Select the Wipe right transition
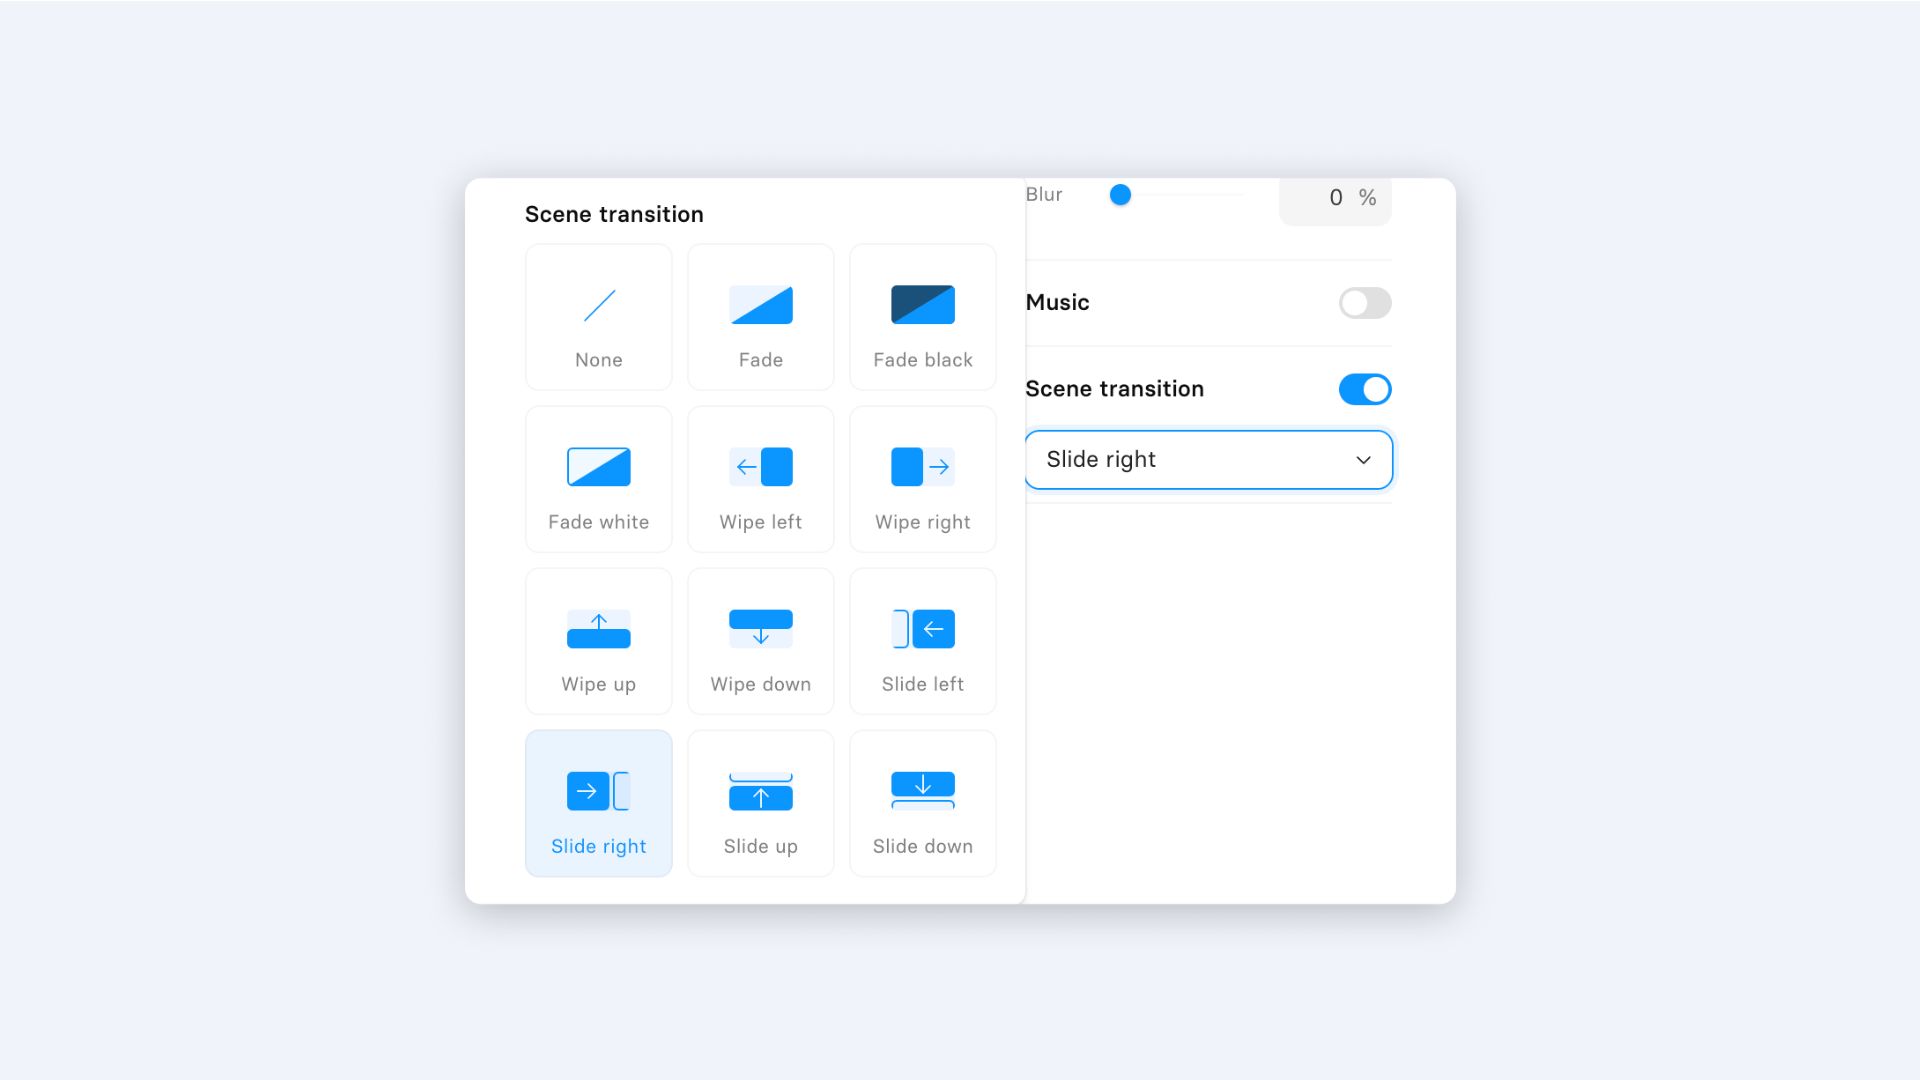Viewport: 1920px width, 1080px height. [x=922, y=479]
